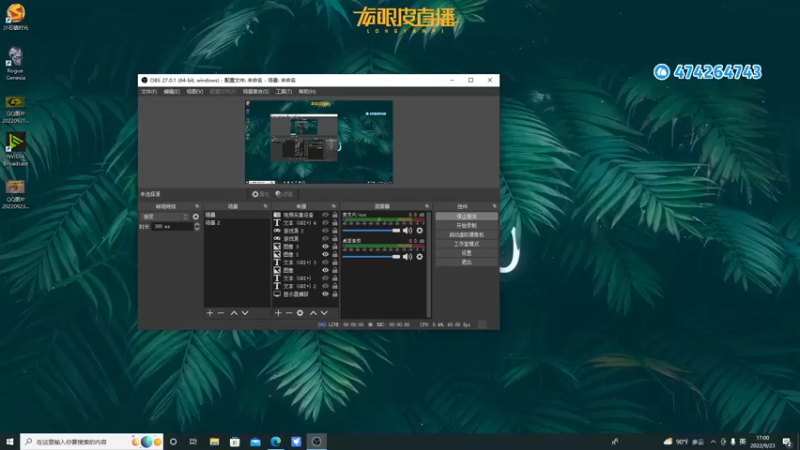
Task: Toggle visibility of 文本 (GDI+) 4 source
Action: click(x=325, y=223)
